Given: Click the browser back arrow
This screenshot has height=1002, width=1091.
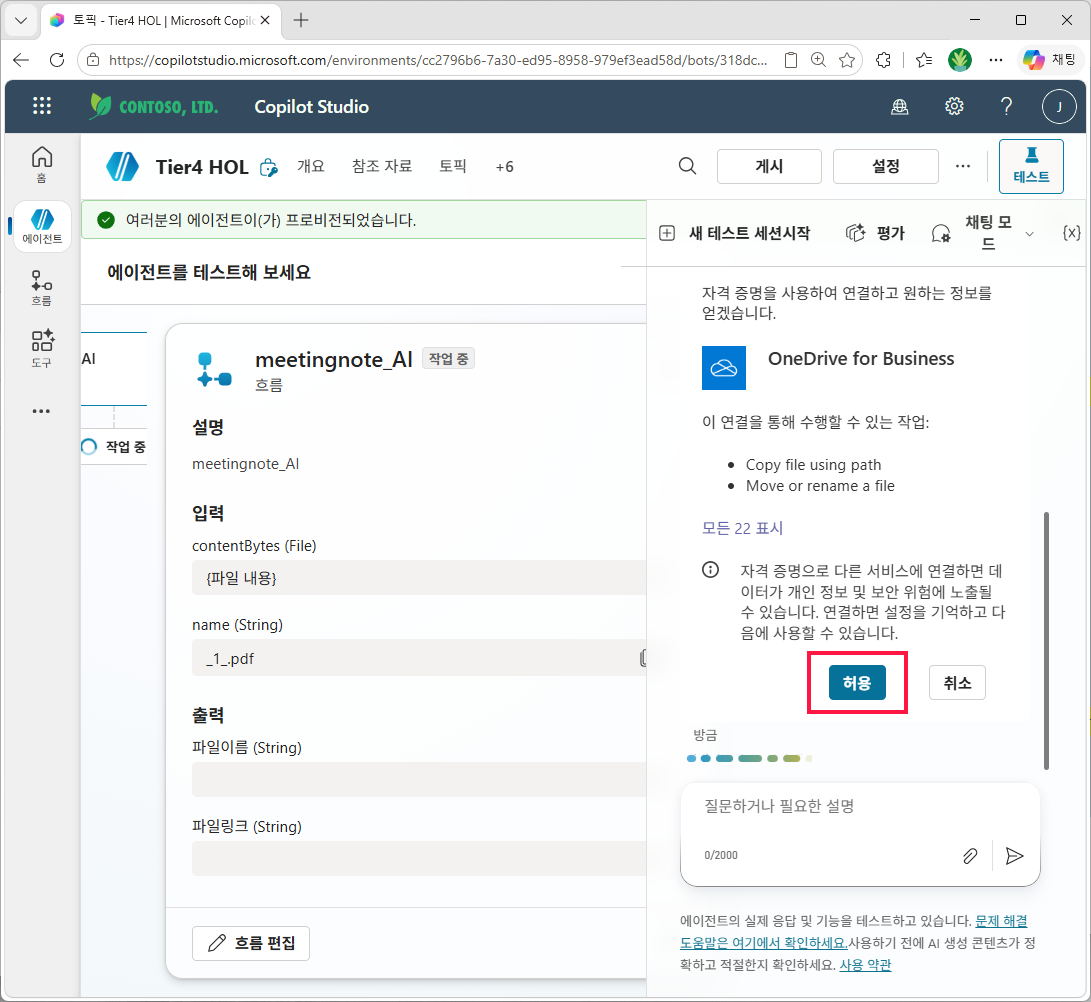Looking at the screenshot, I should (21, 60).
